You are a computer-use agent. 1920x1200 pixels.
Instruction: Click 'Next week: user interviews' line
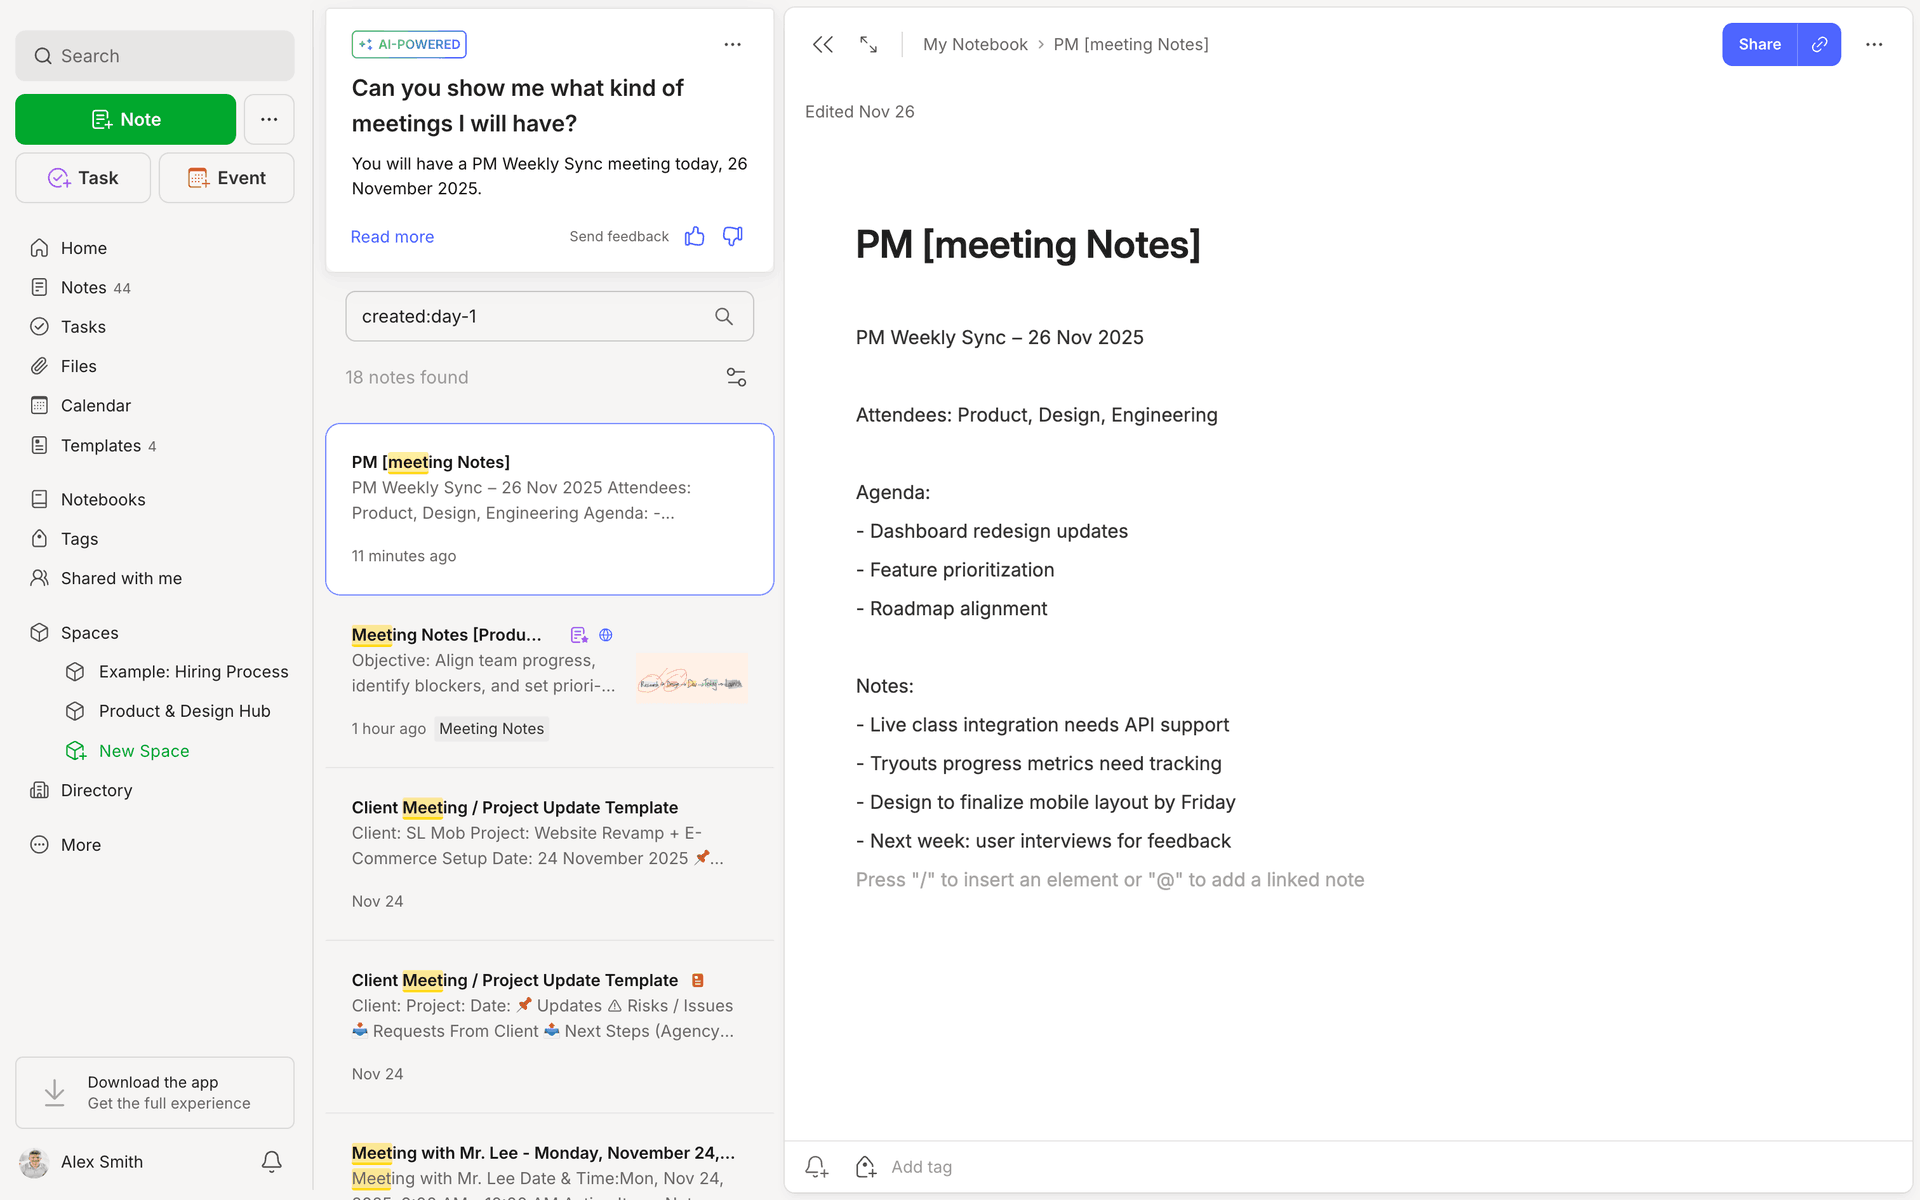click(1043, 841)
